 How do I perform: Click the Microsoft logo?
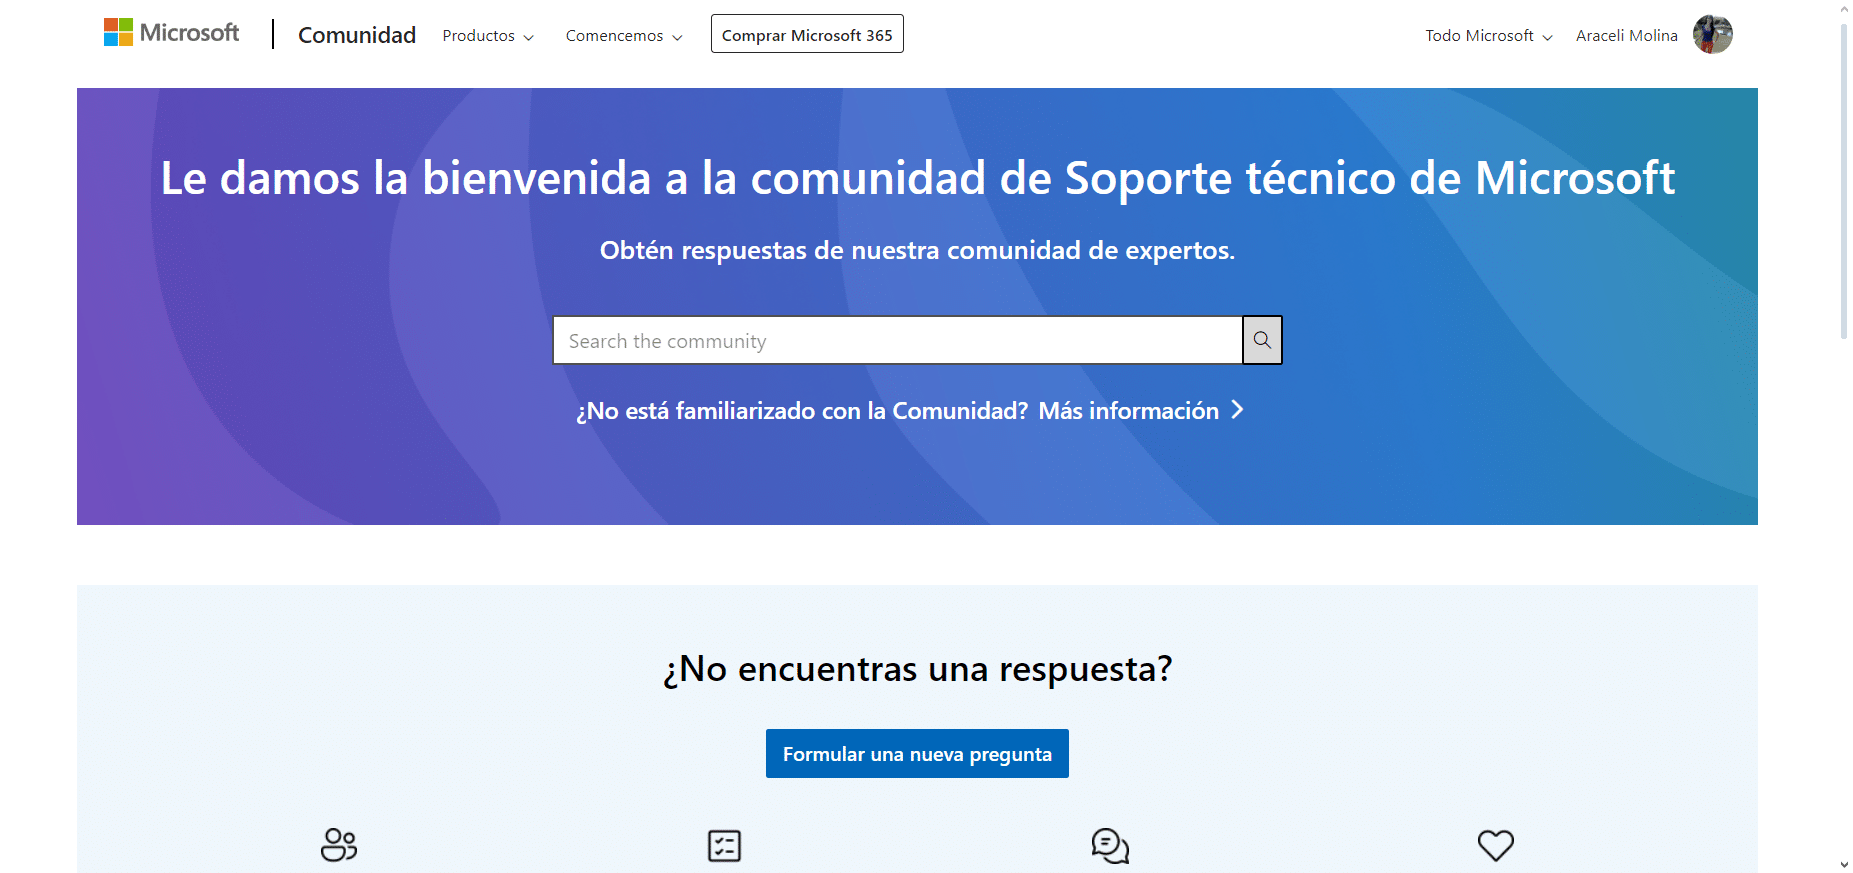pyautogui.click(x=171, y=33)
